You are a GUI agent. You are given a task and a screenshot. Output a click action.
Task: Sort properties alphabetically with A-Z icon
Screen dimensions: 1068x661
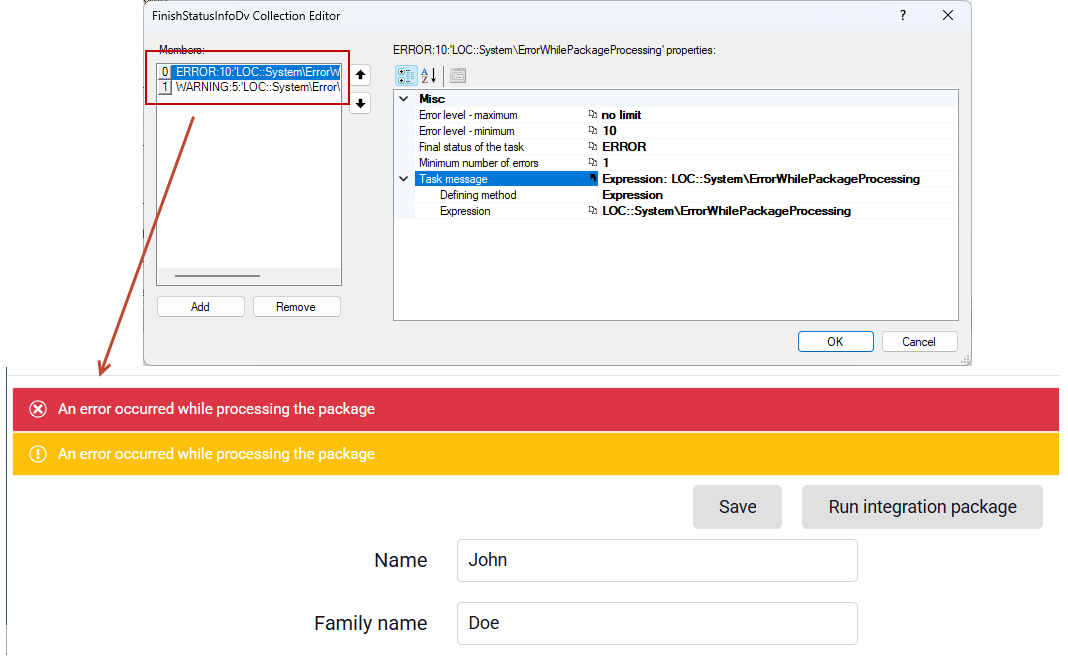coord(428,76)
